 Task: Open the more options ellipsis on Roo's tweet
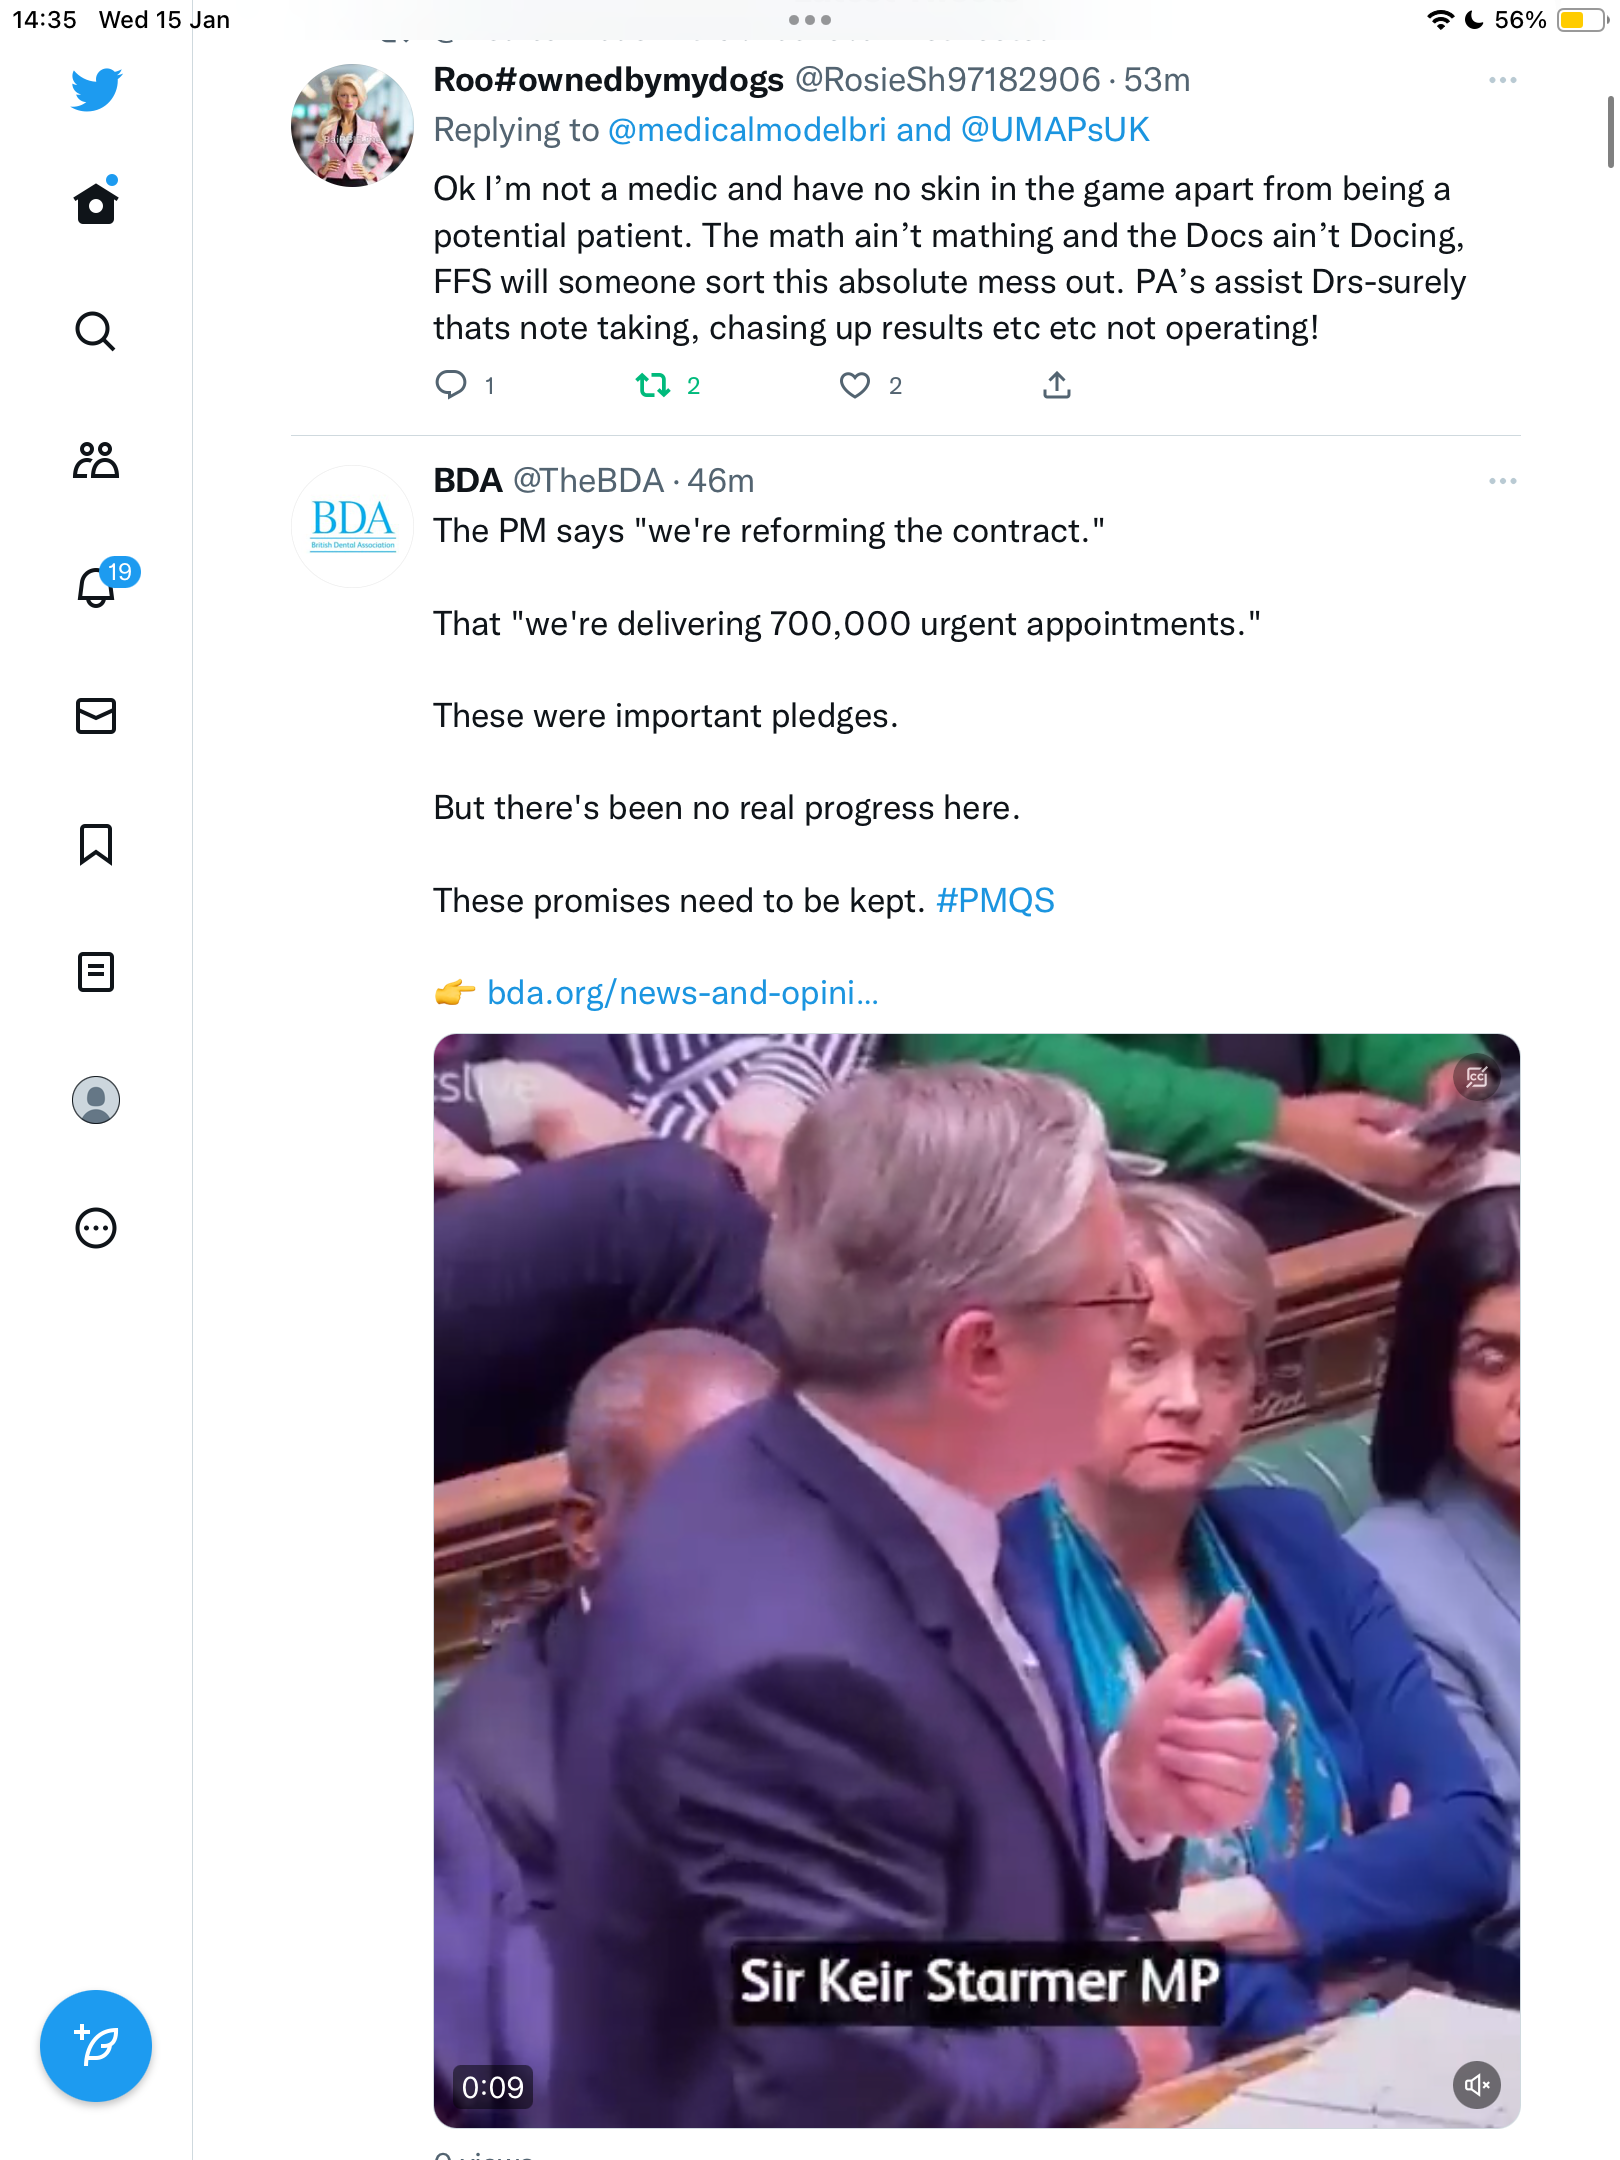coord(1502,80)
